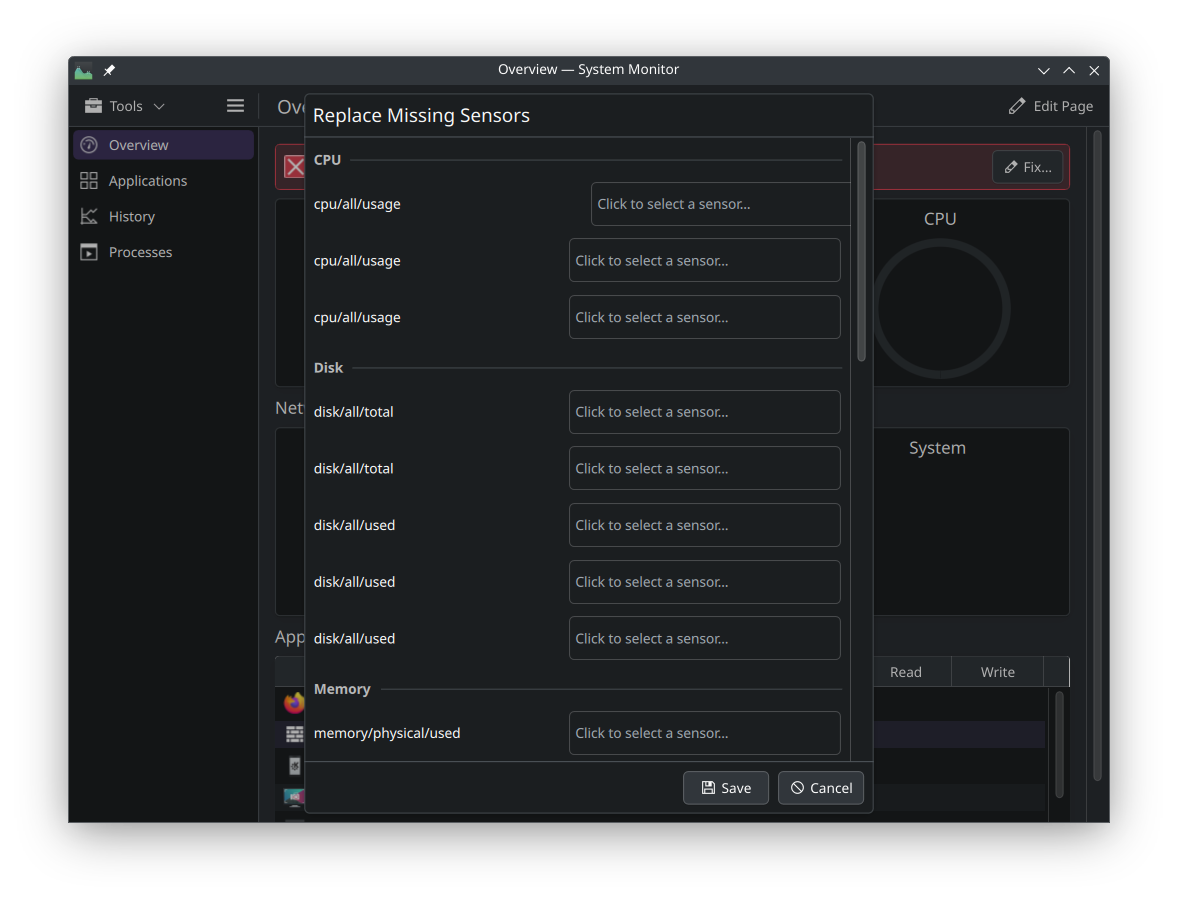Image resolution: width=1179 pixels, height=904 pixels.
Task: Open the first cpu/all/usage sensor selector
Action: pos(720,204)
